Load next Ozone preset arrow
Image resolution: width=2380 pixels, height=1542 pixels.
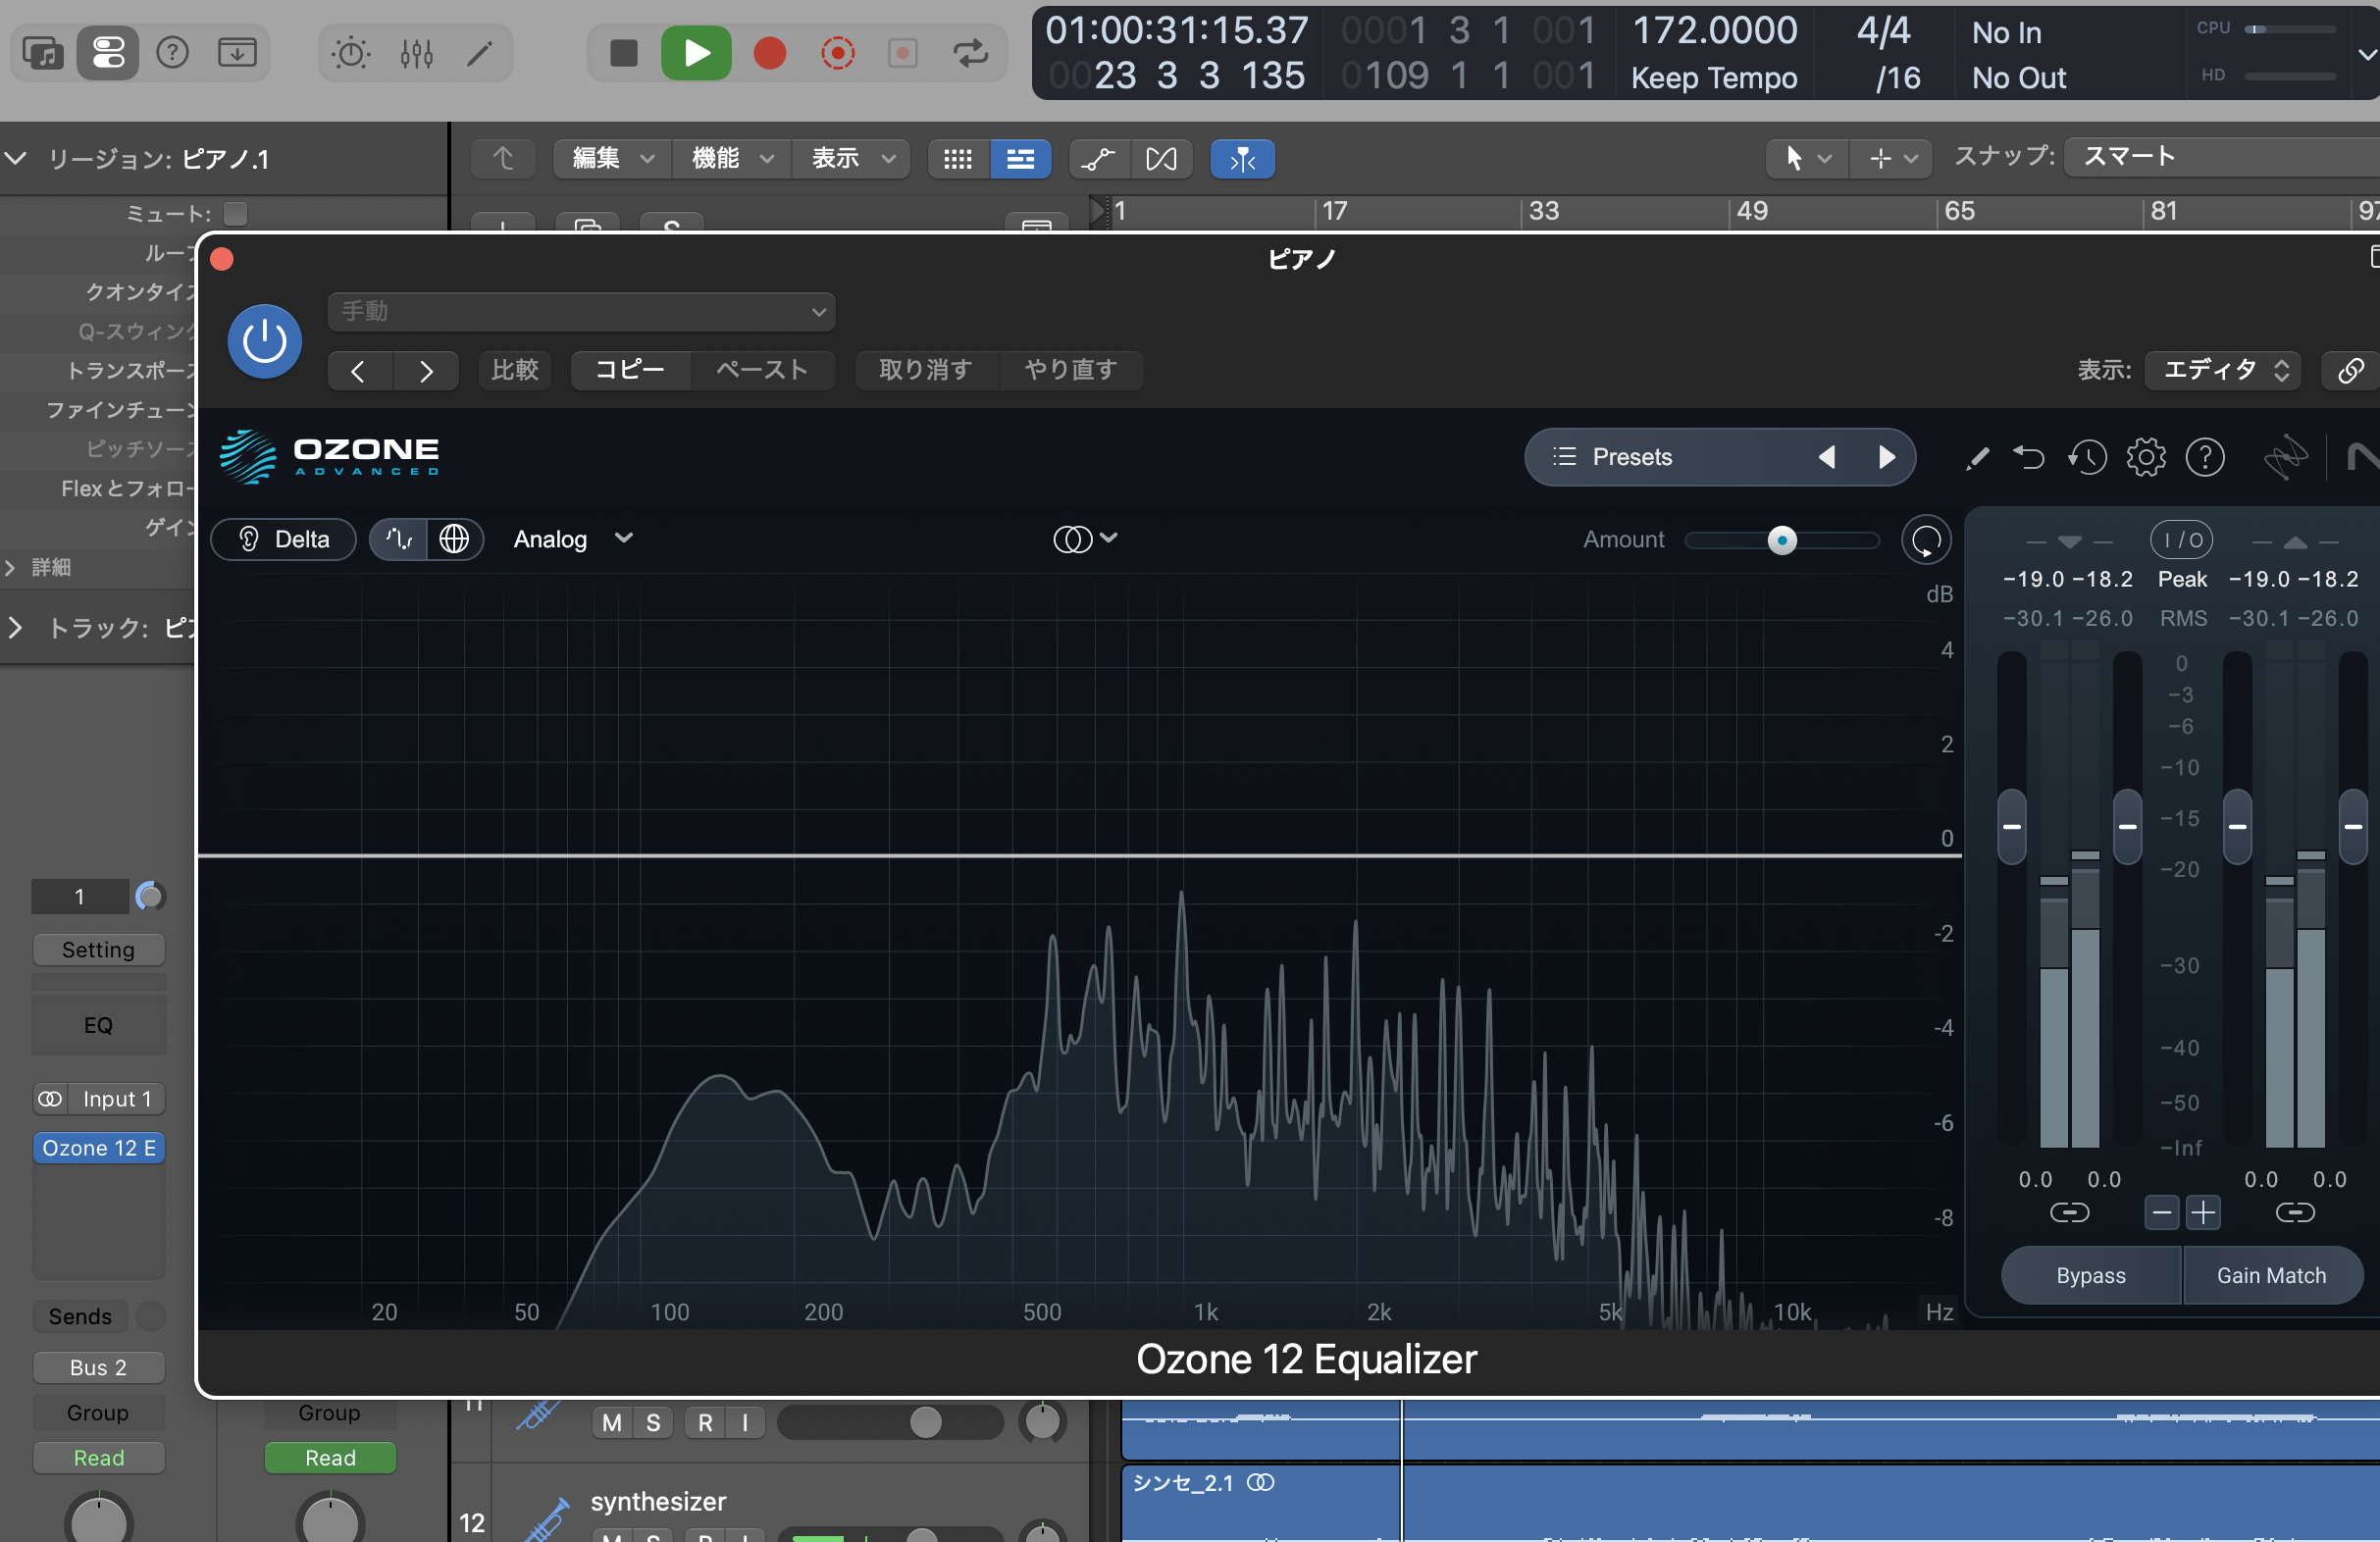[1887, 457]
